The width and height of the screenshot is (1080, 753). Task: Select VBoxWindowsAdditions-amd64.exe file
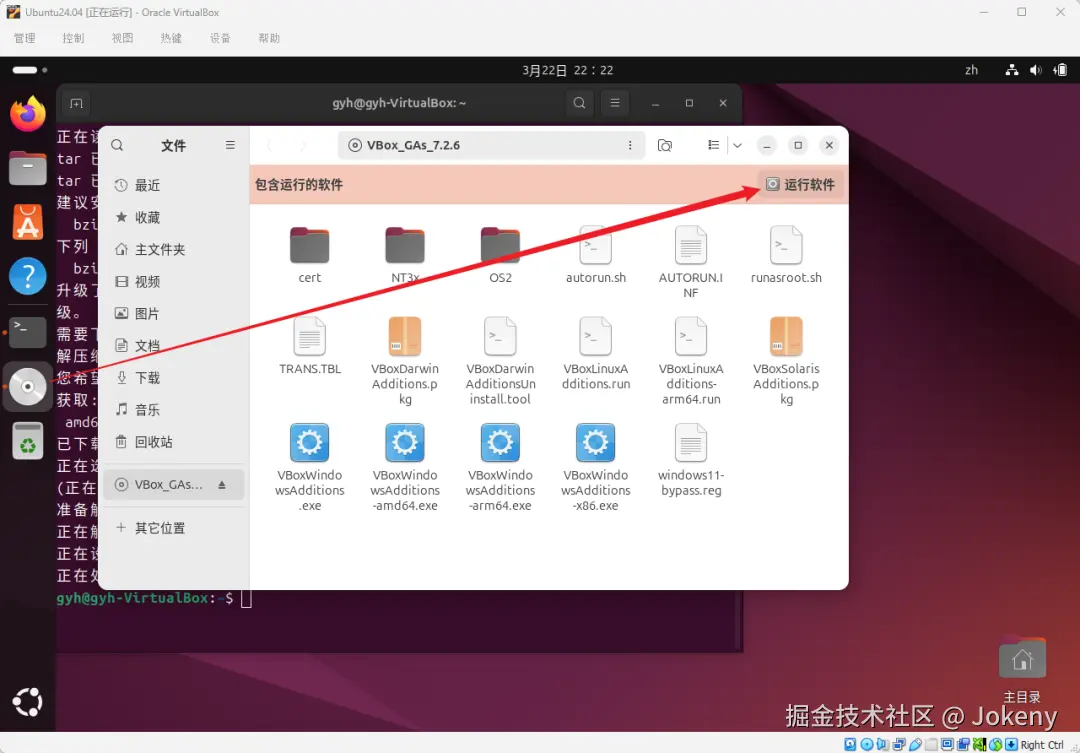pyautogui.click(x=405, y=467)
